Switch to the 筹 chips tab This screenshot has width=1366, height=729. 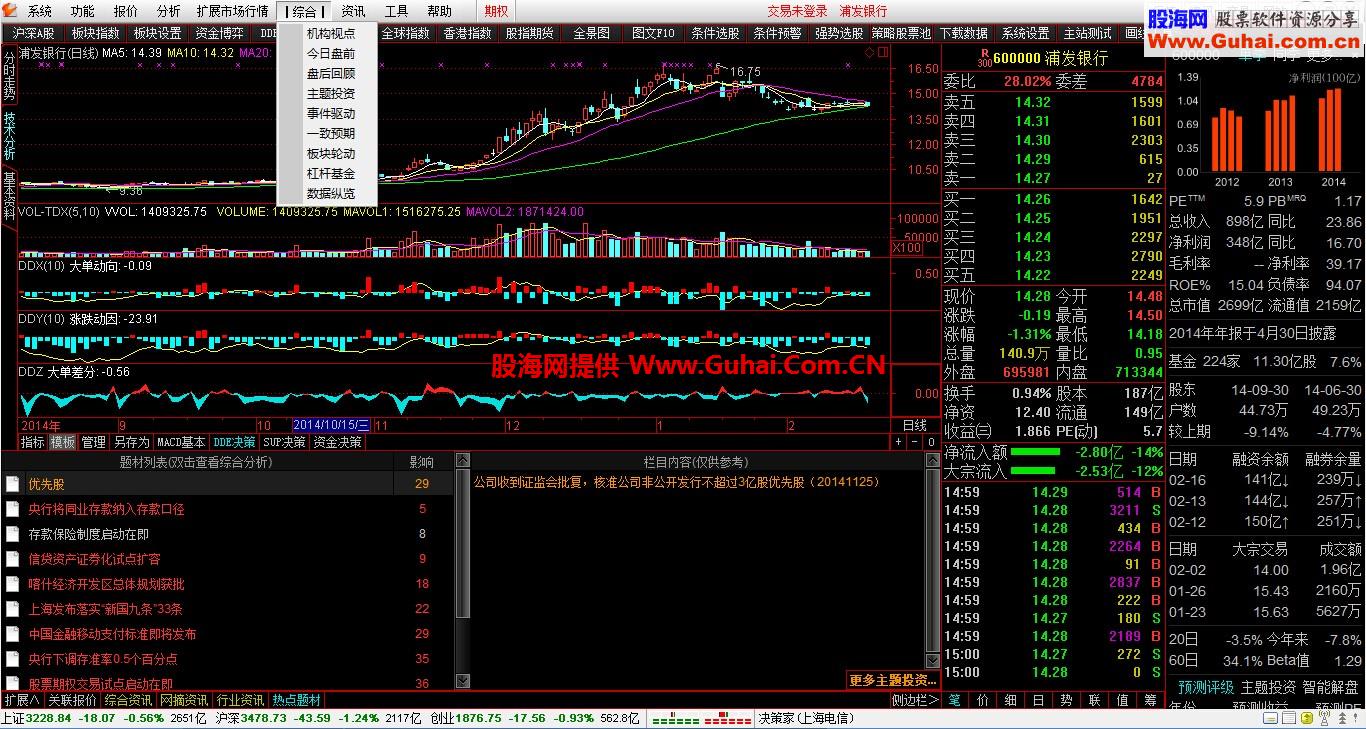coord(1151,700)
